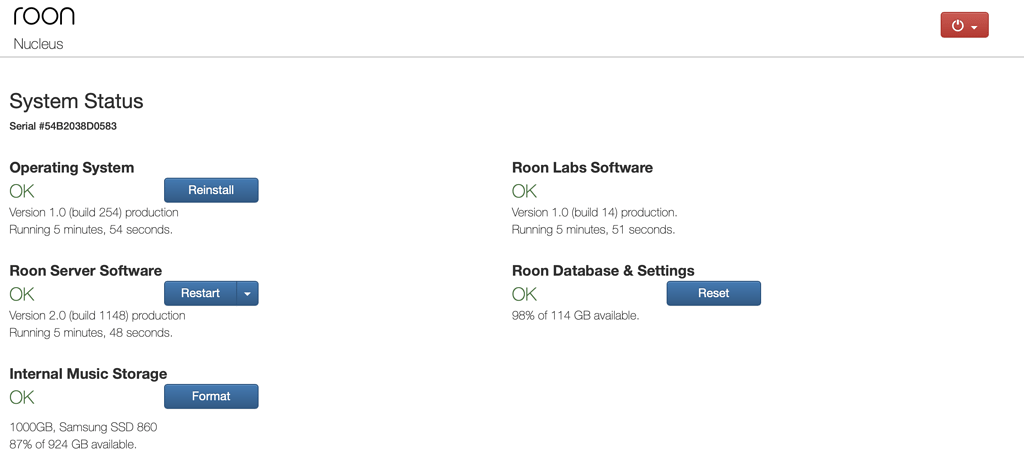Viewport: 1024px width, 469px height.
Task: Format the Internal Music Storage
Action: pyautogui.click(x=211, y=396)
